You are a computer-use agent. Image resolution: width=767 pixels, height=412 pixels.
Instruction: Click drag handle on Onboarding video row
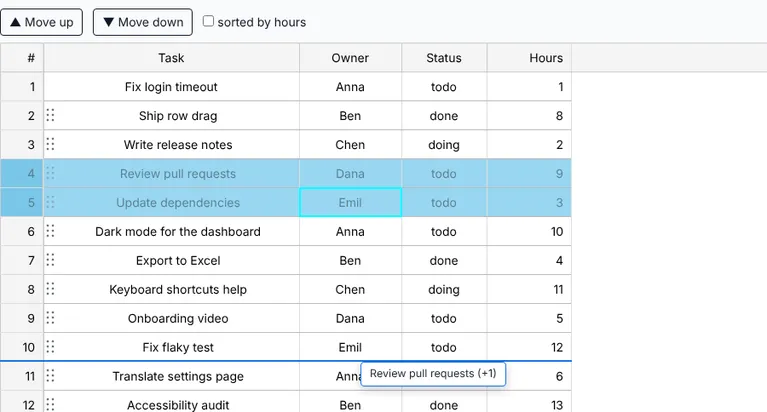point(50,318)
